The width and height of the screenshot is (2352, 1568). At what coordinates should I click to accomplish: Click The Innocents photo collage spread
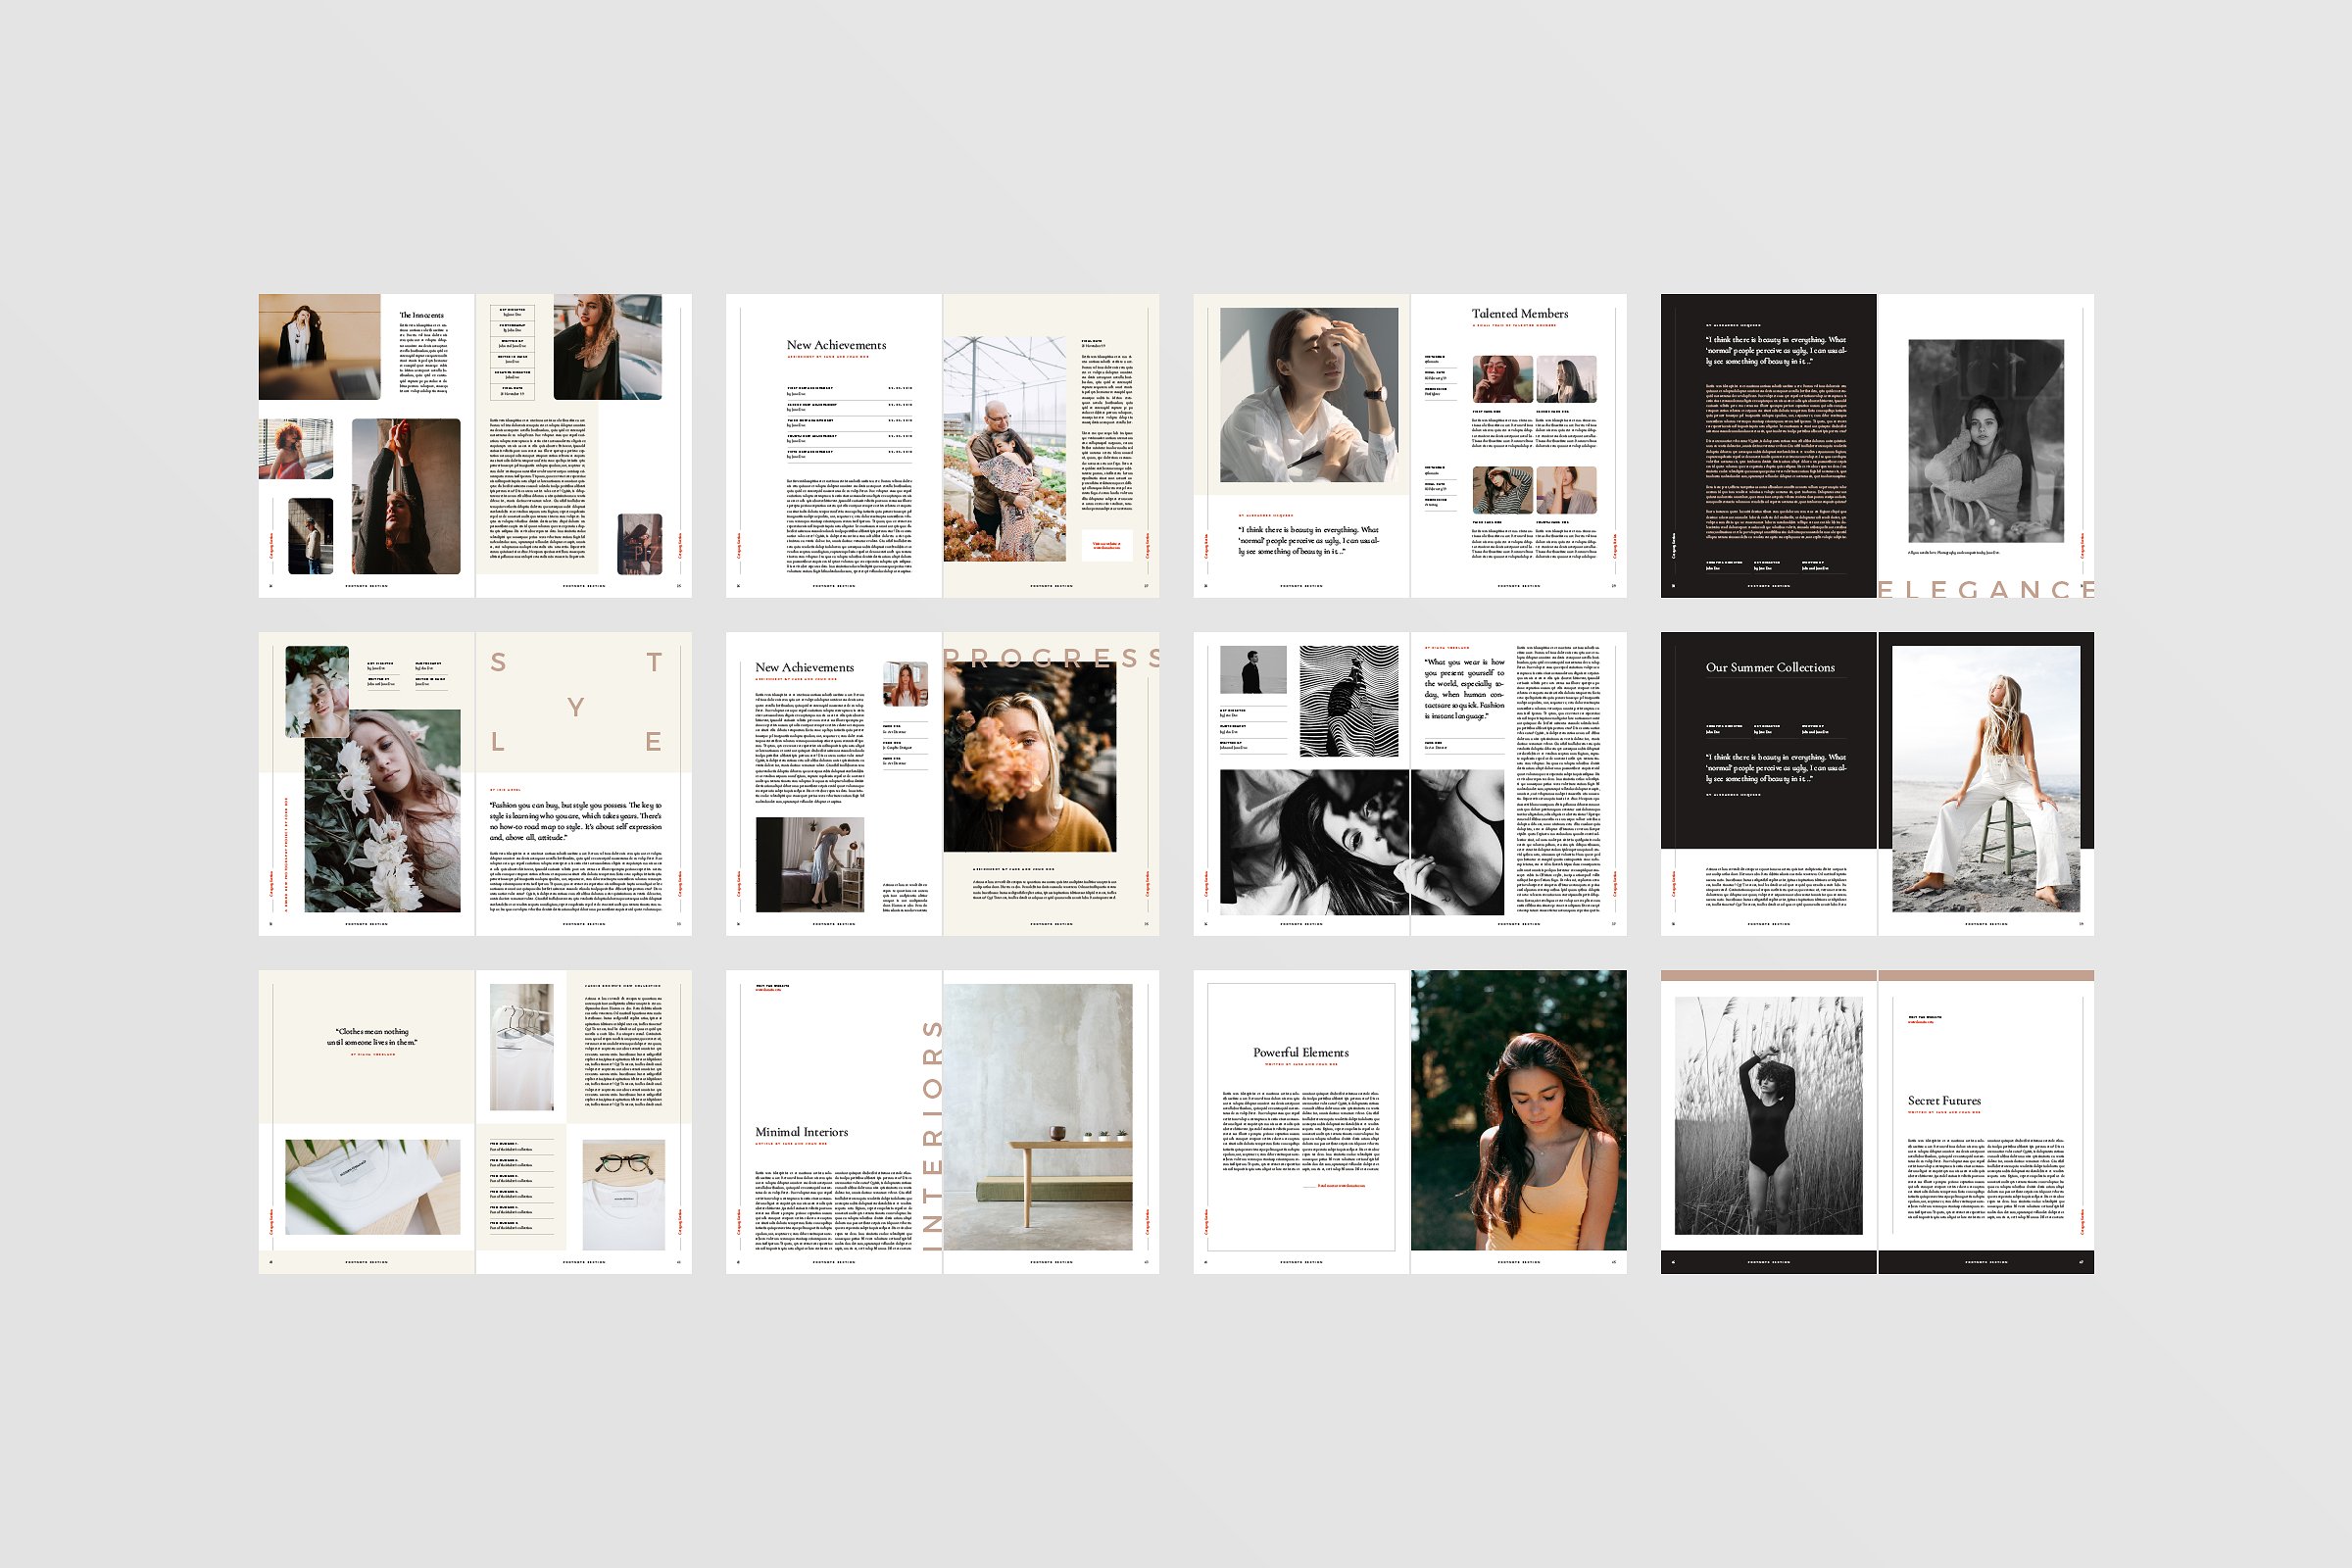[x=475, y=446]
